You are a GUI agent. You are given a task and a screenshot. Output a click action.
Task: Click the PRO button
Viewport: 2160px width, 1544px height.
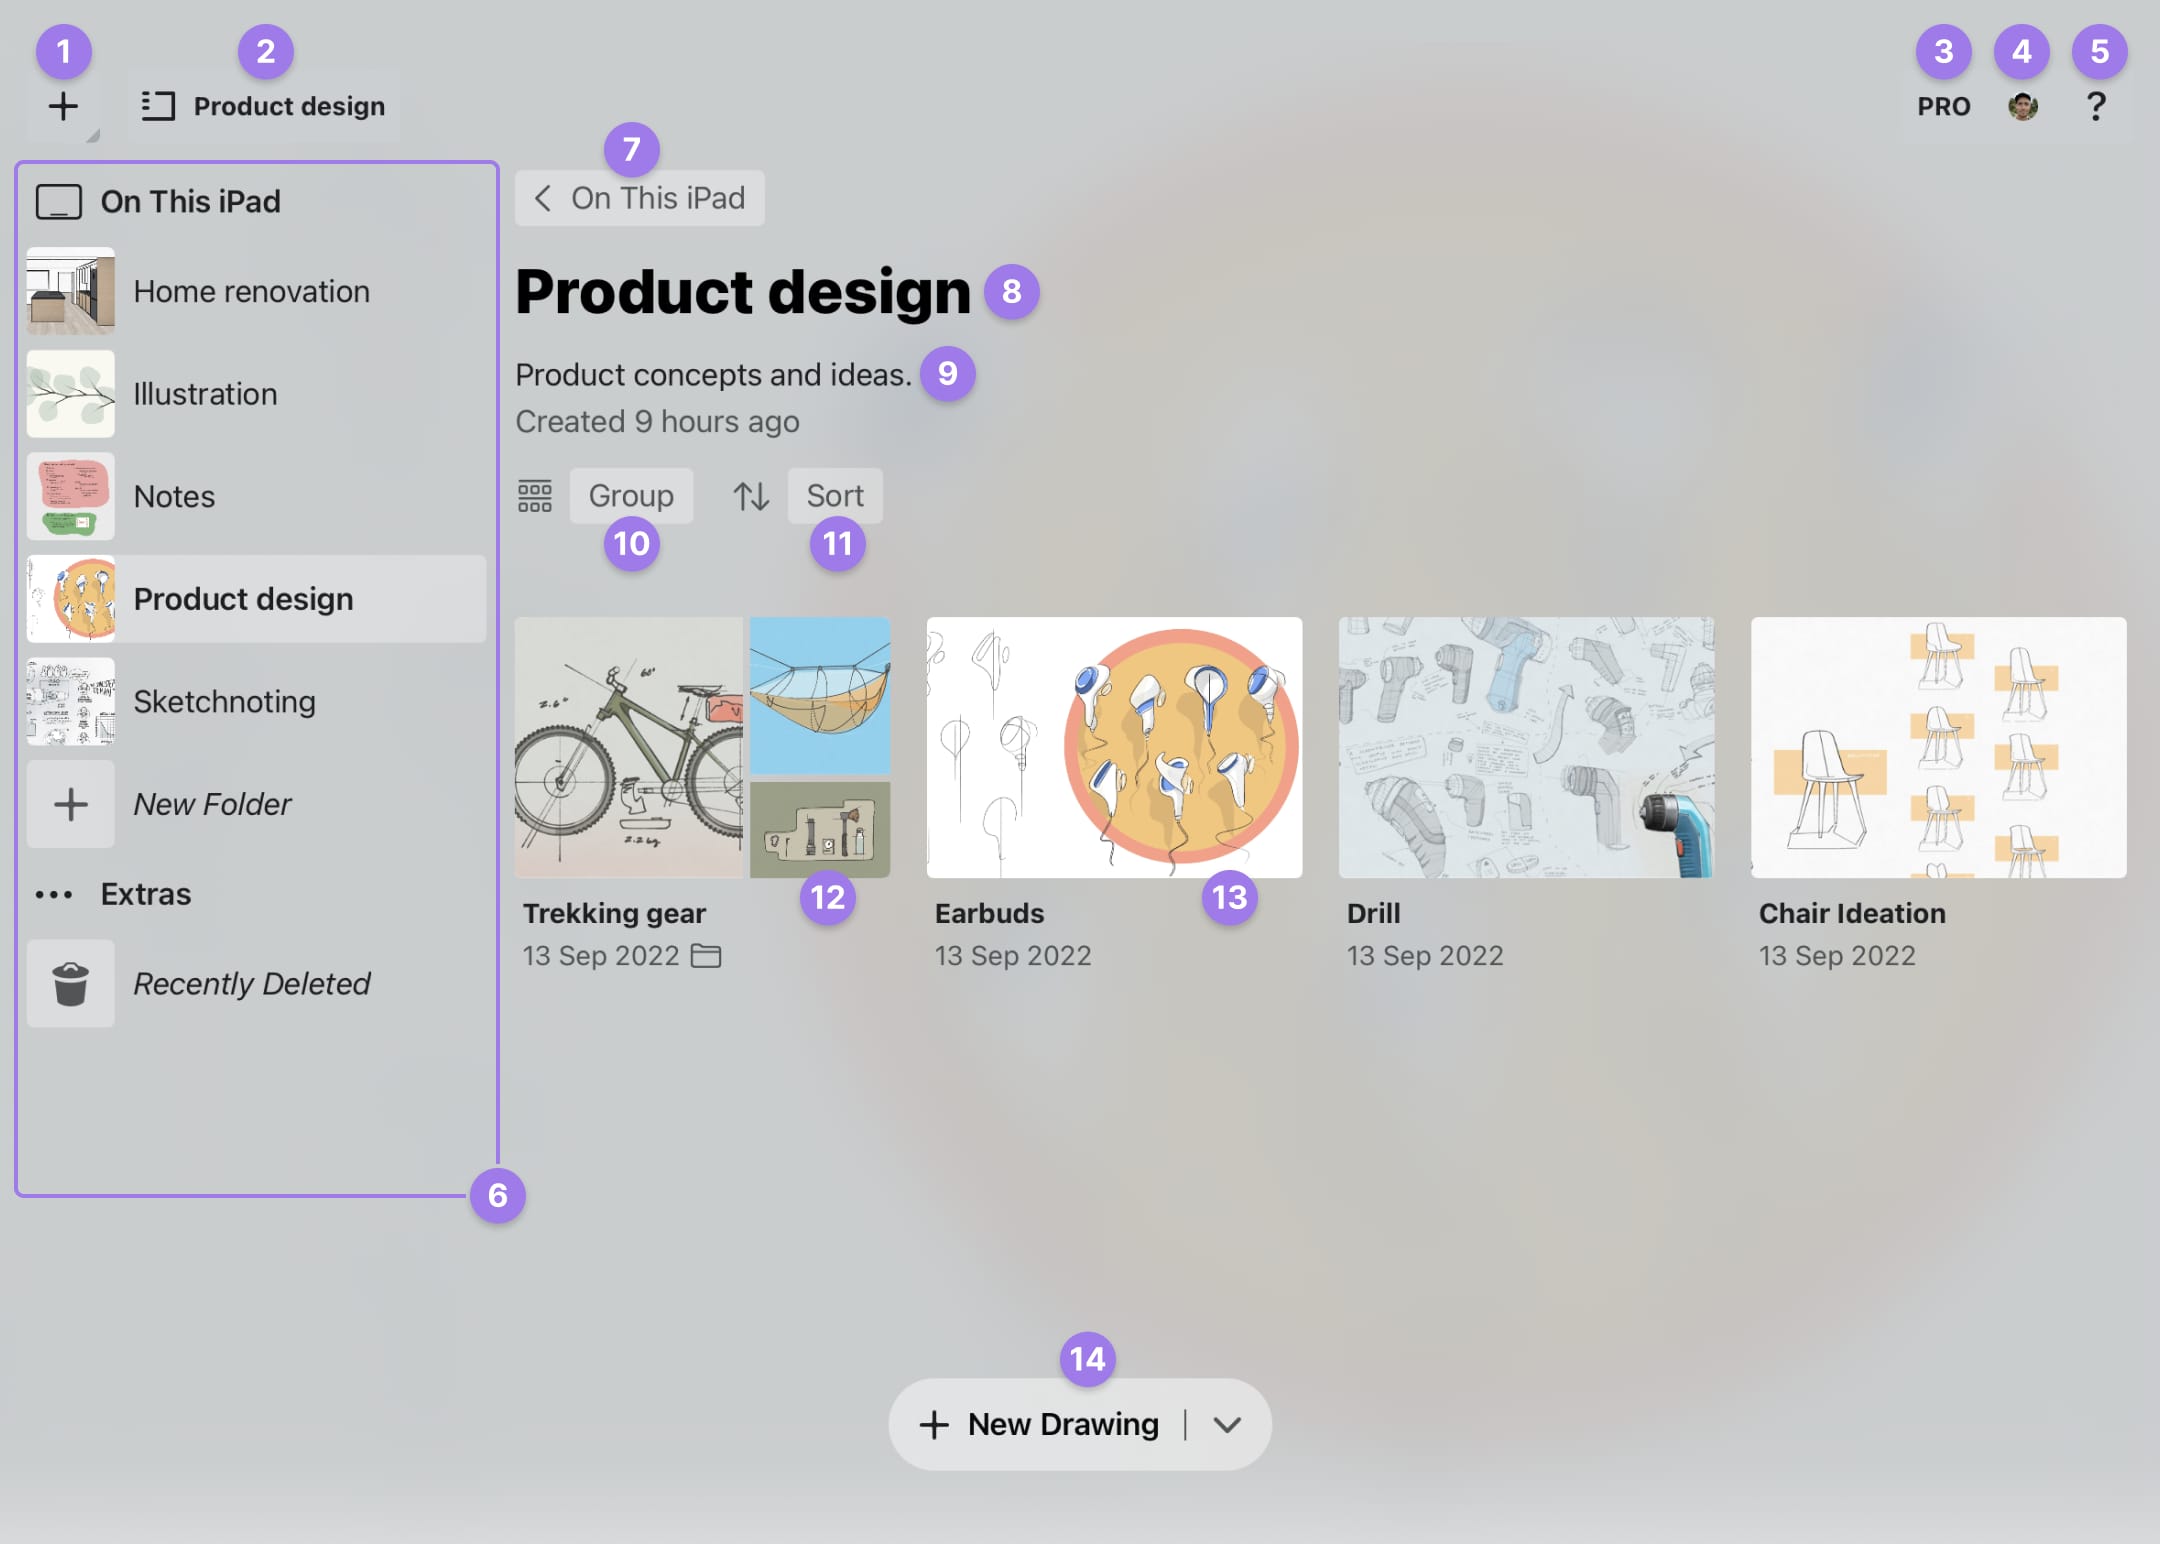click(x=1943, y=106)
